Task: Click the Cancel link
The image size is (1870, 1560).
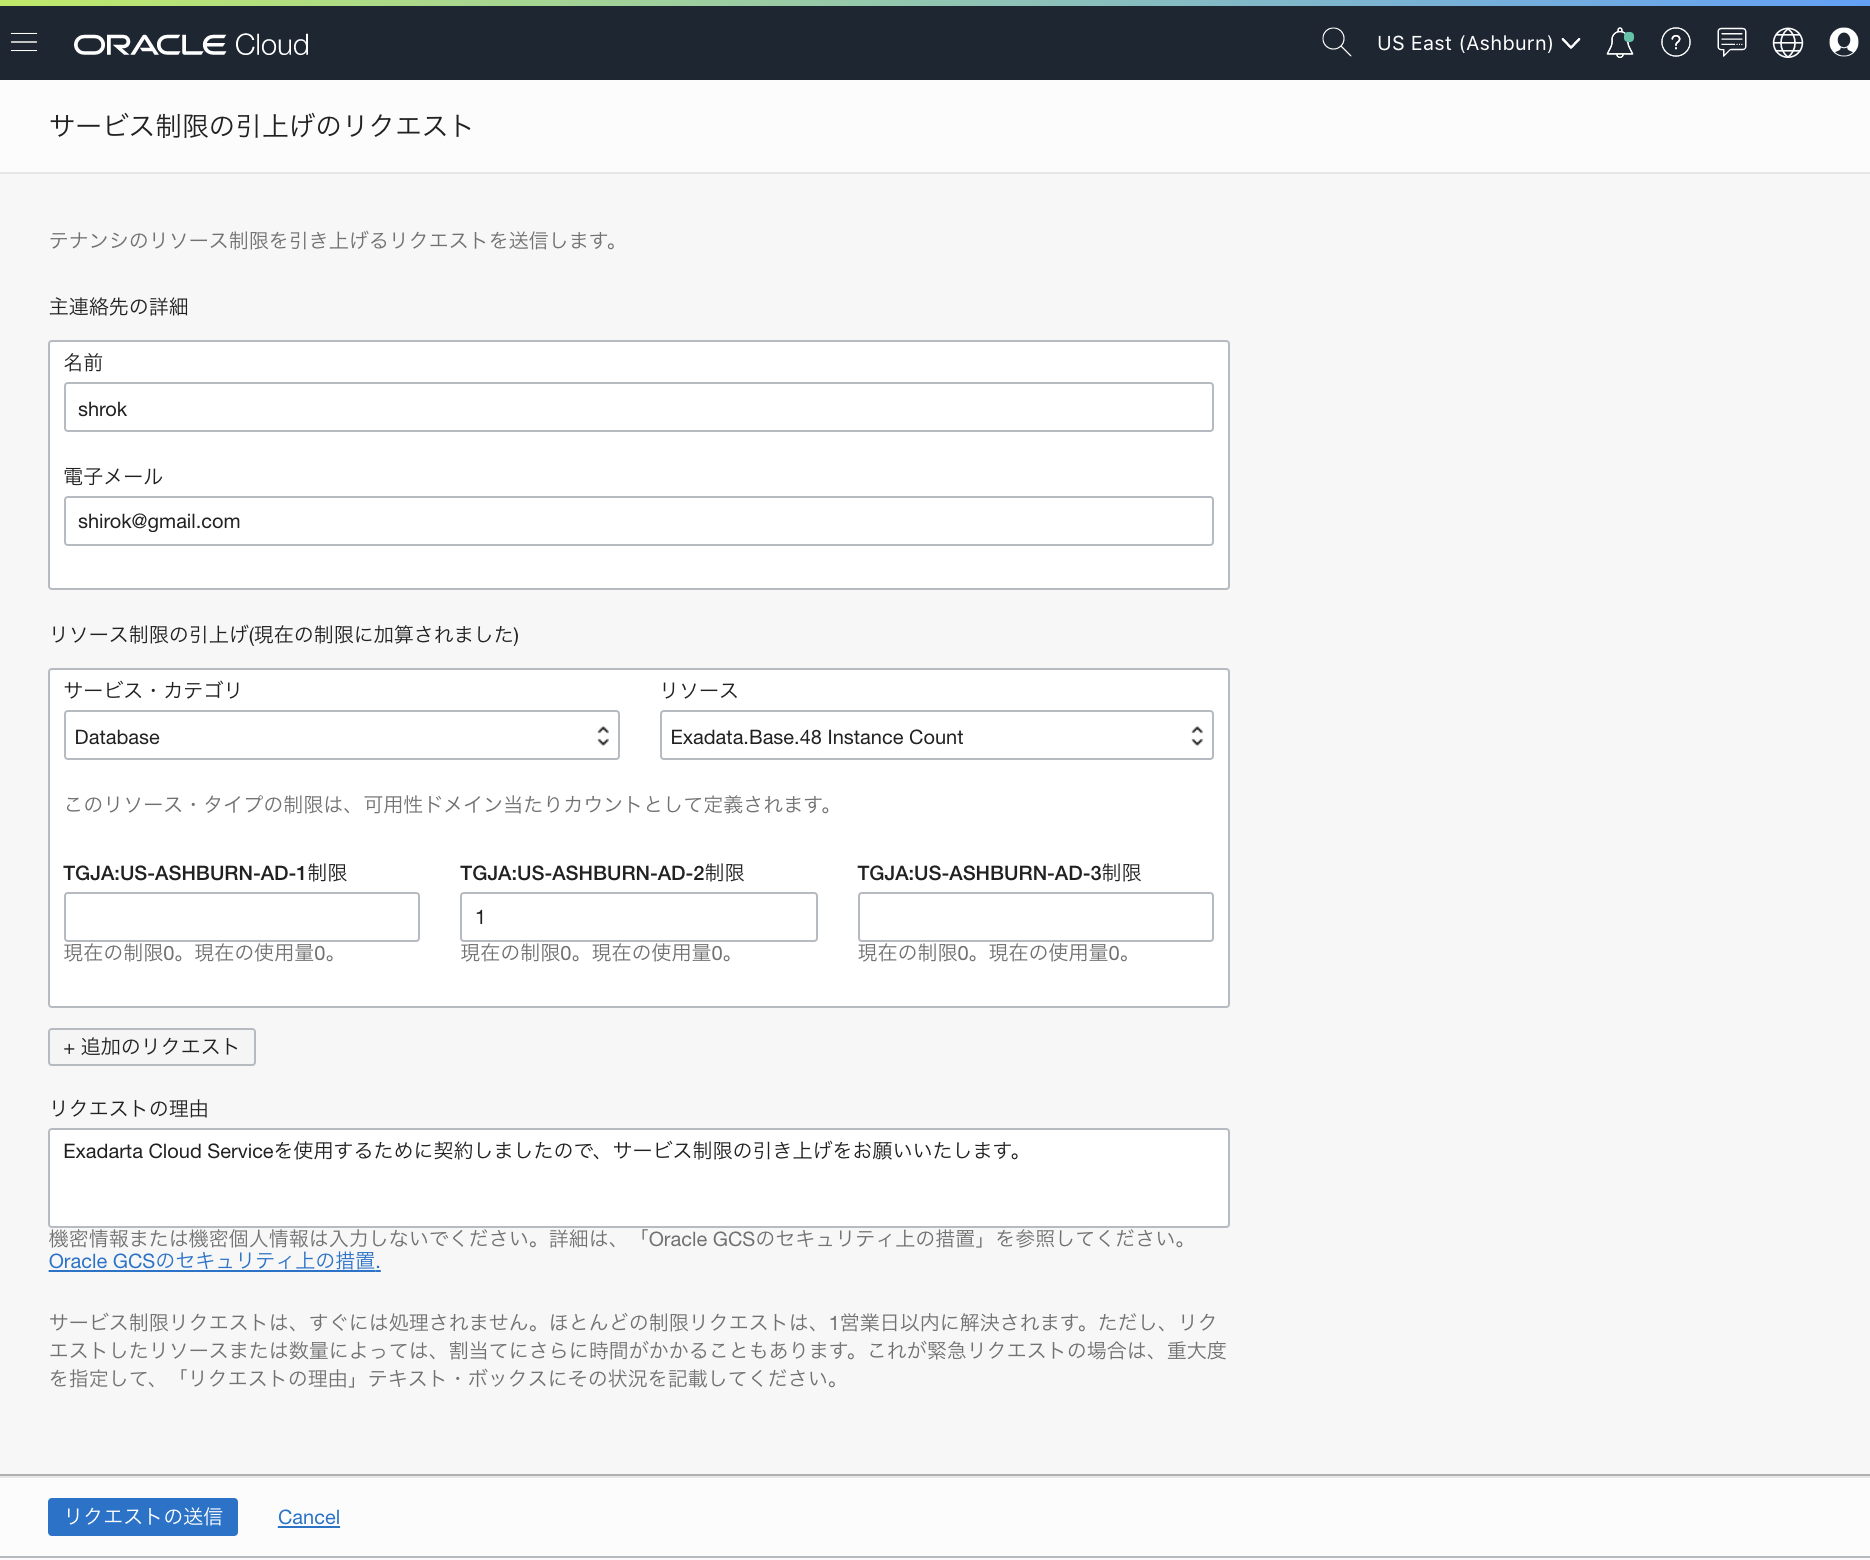Action: coord(309,1517)
